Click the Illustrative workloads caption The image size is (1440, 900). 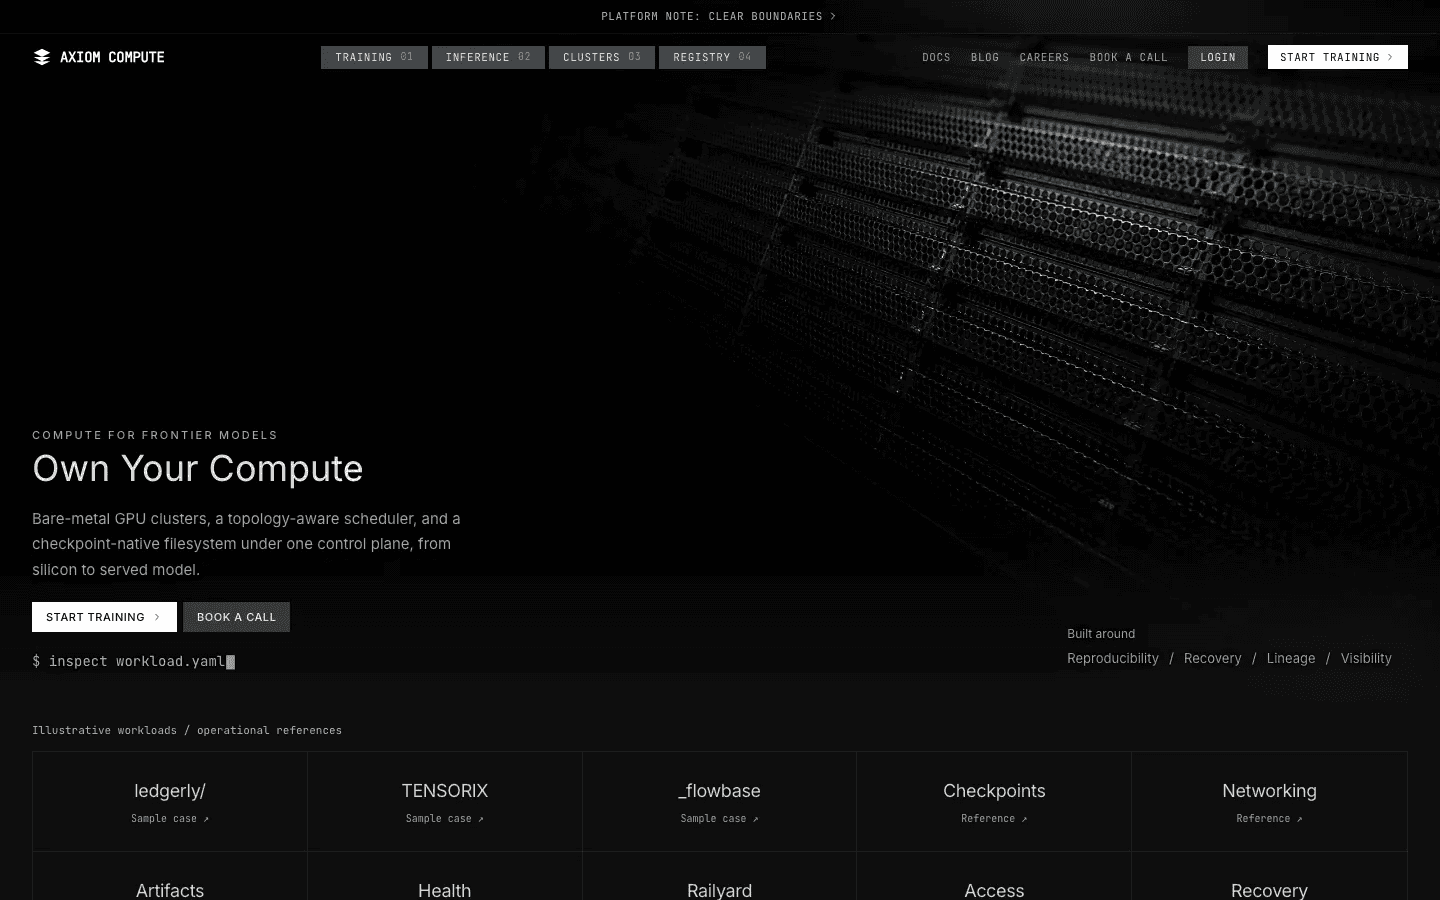187,730
